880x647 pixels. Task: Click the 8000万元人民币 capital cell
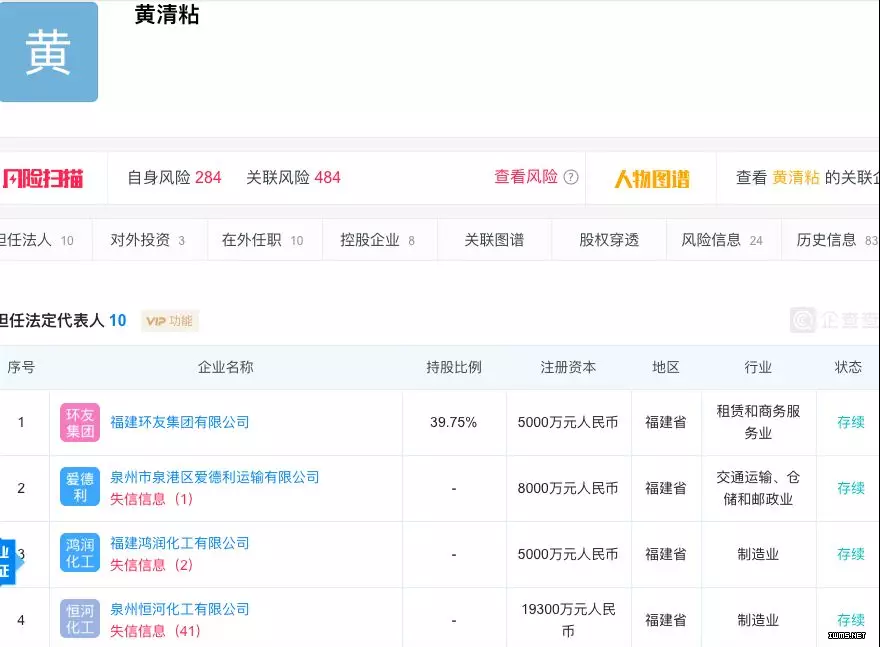(568, 488)
